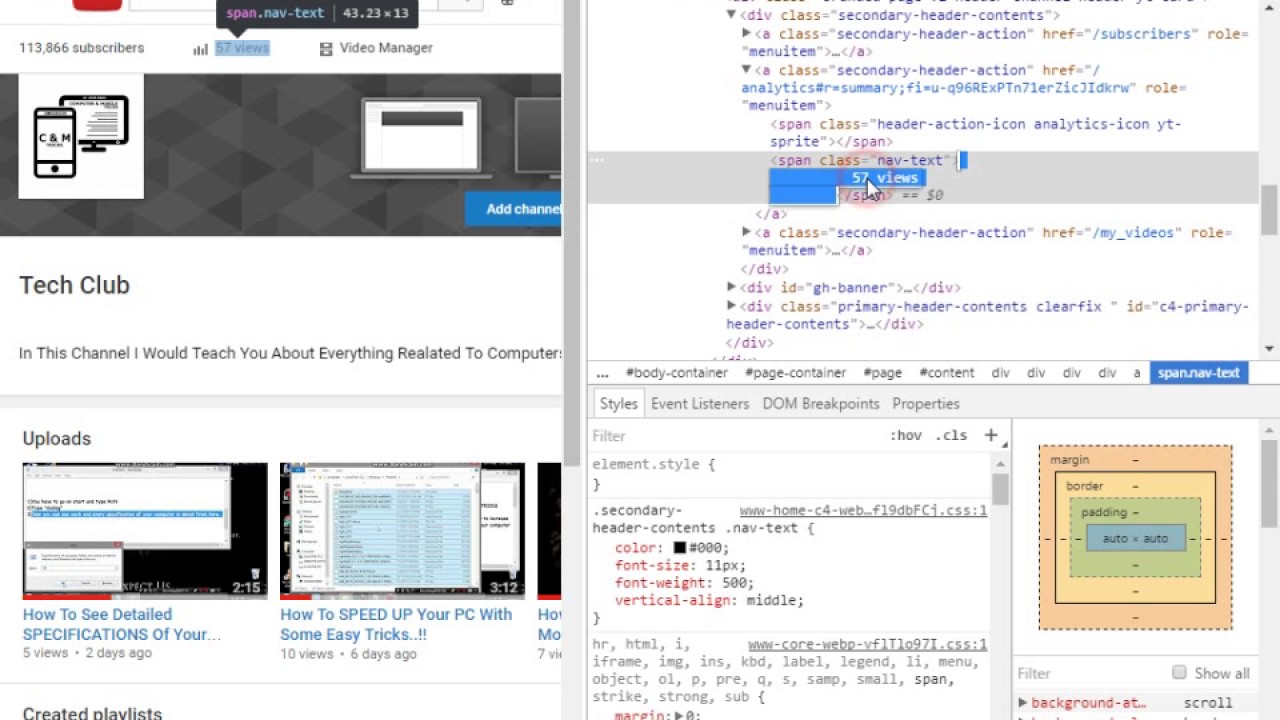The image size is (1280, 720).
Task: Focus the styles Filter input
Action: [735, 436]
